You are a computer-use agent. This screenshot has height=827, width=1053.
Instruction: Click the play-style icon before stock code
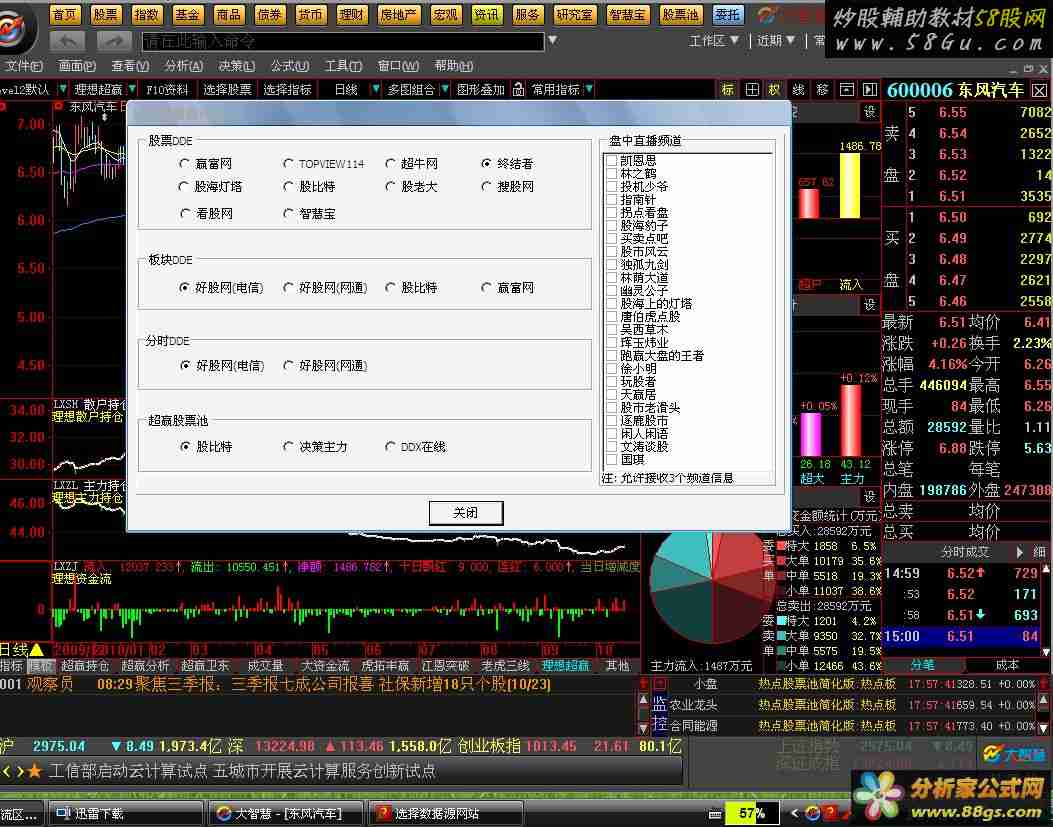870,89
